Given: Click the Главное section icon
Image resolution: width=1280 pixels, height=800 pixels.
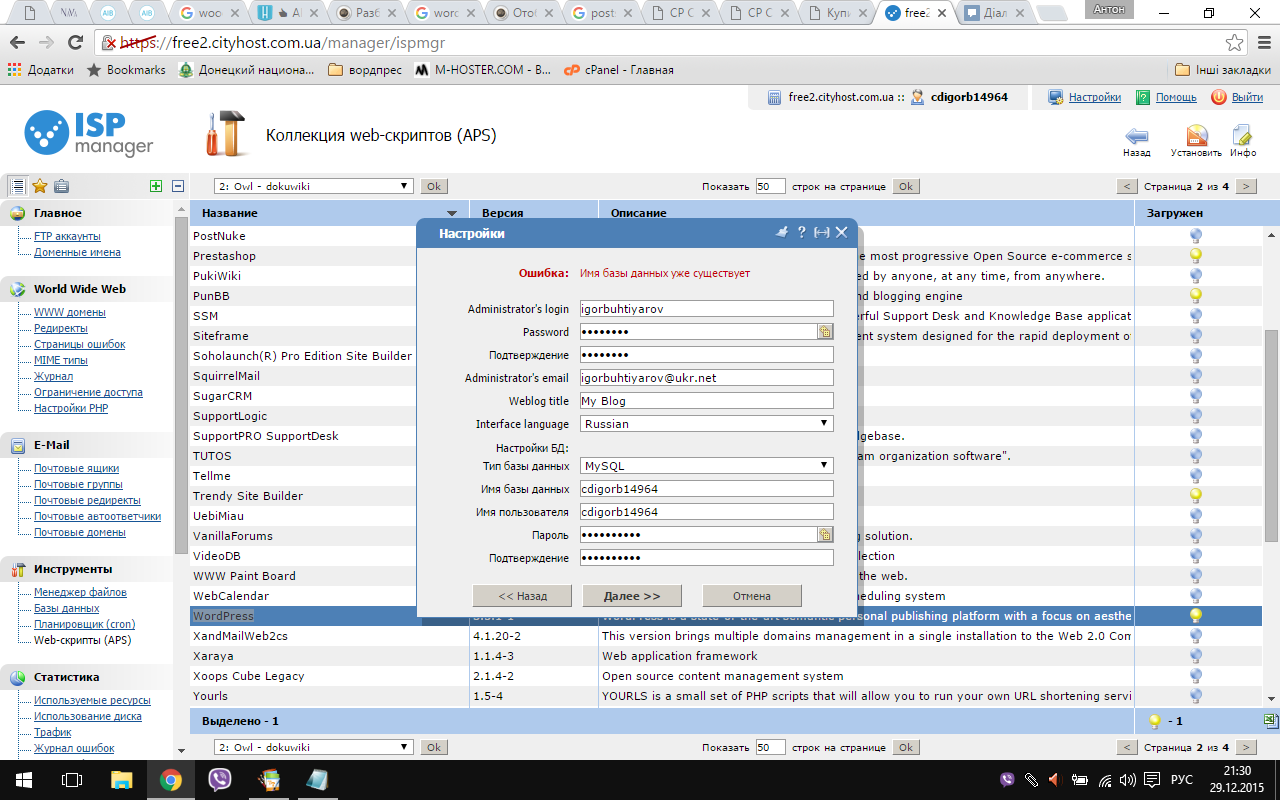Looking at the screenshot, I should click(x=18, y=213).
